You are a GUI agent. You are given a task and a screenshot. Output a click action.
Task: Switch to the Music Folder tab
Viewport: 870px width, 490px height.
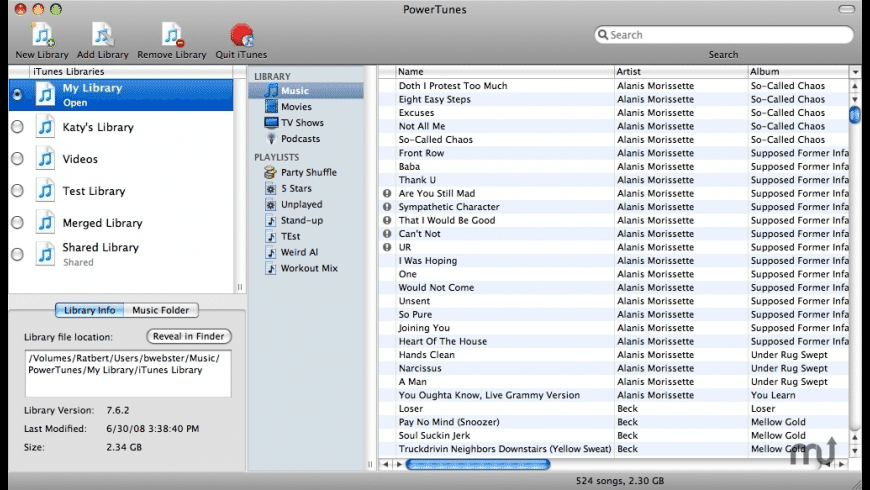point(161,310)
